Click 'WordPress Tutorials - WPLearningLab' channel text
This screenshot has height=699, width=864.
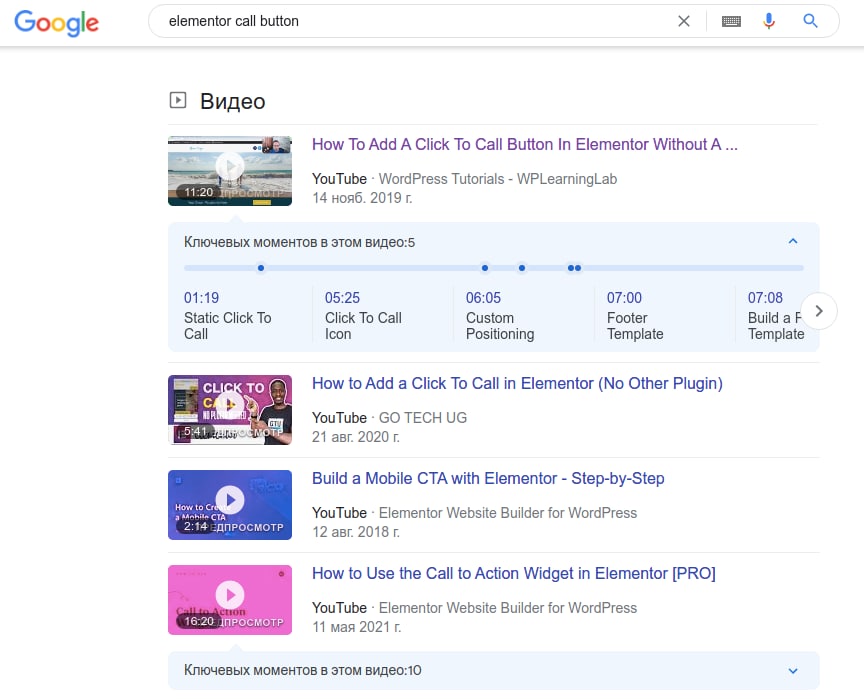point(498,179)
